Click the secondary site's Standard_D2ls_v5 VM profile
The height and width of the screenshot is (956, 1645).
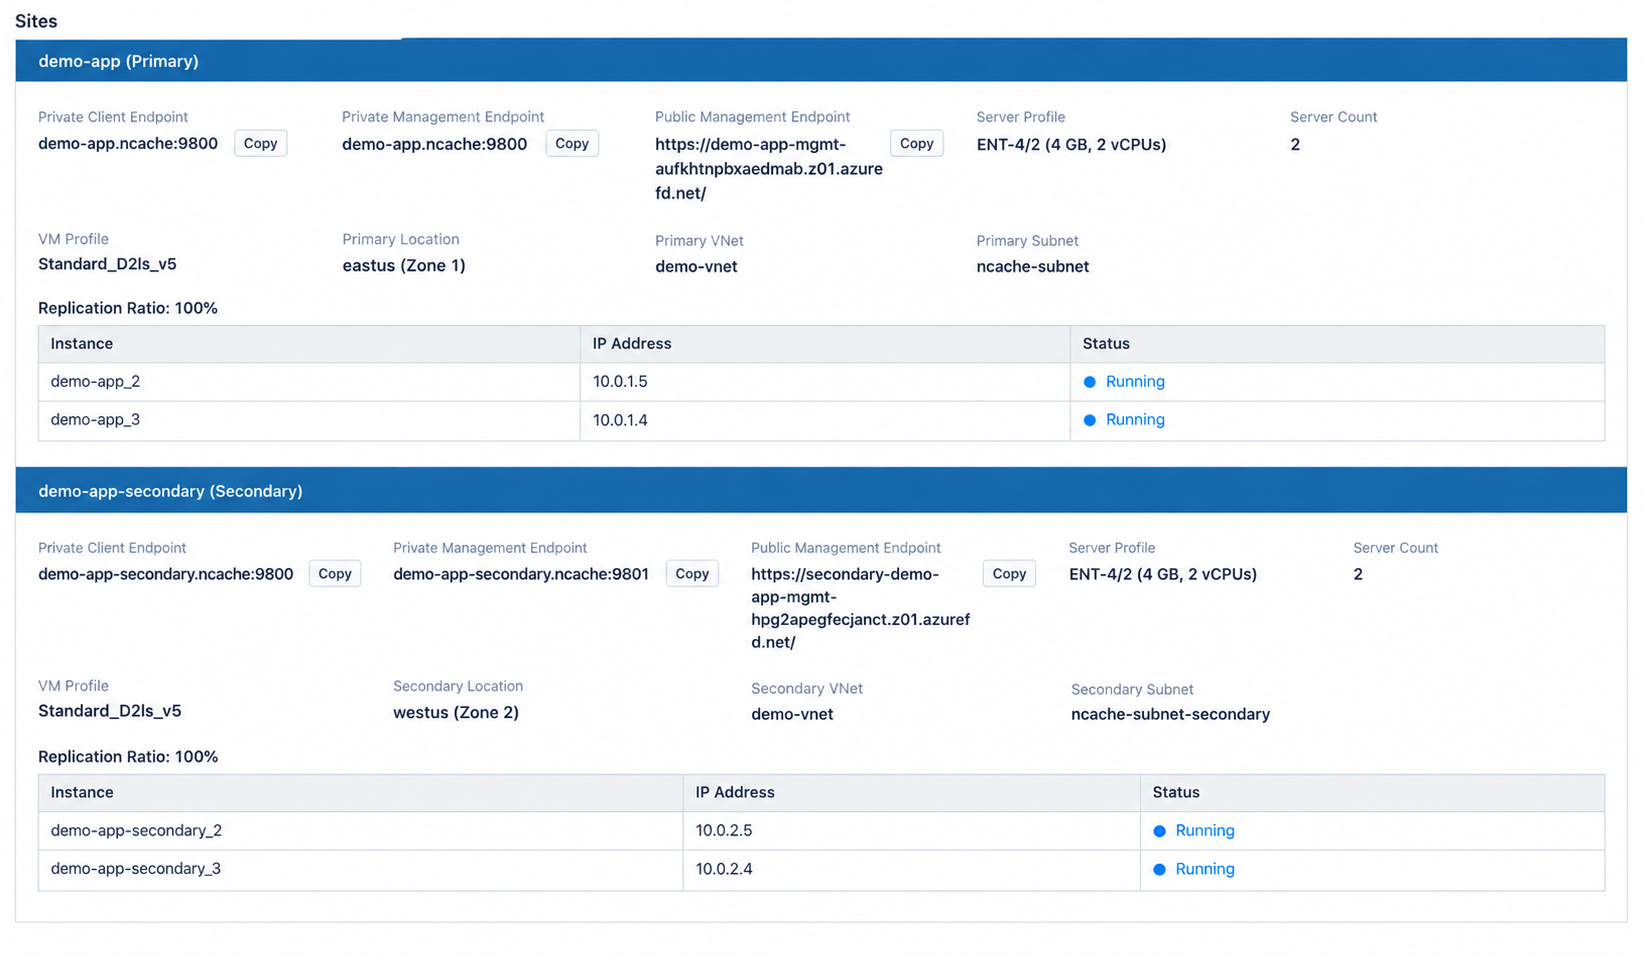(110, 711)
